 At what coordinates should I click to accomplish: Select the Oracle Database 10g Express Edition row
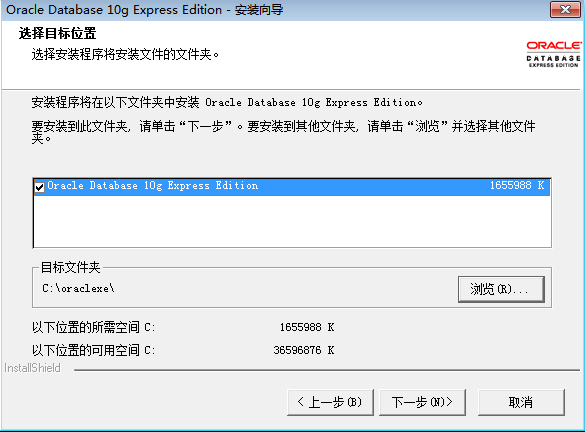click(x=292, y=187)
